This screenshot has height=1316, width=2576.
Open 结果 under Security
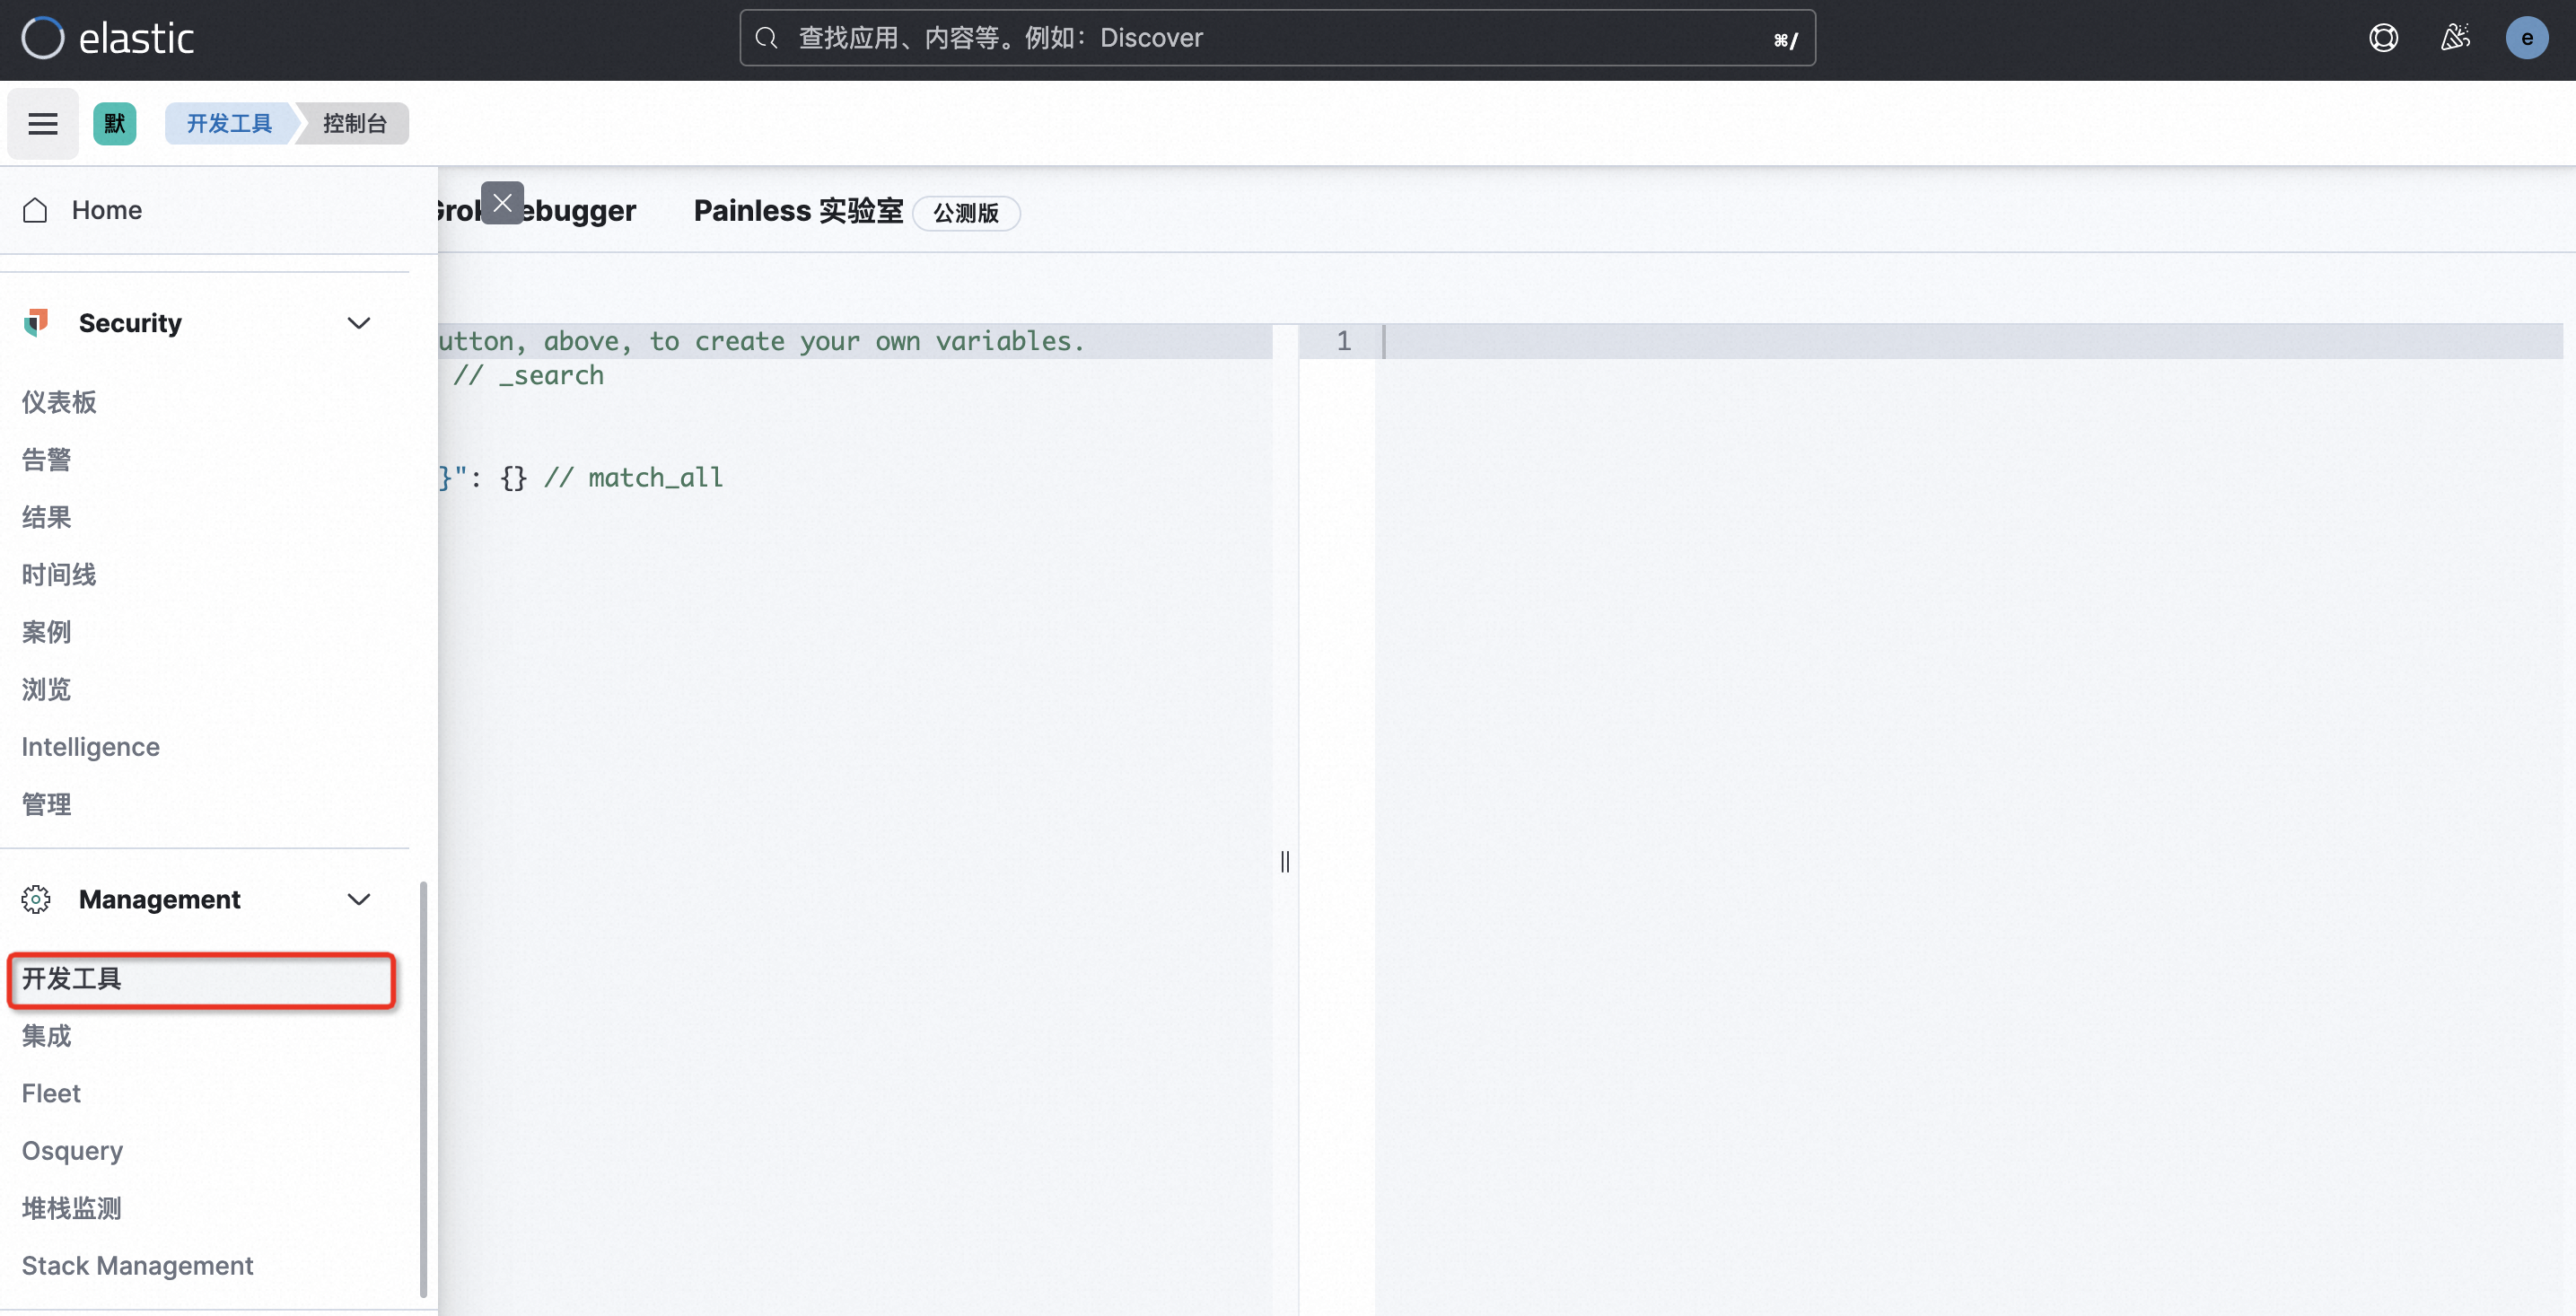click(x=47, y=517)
